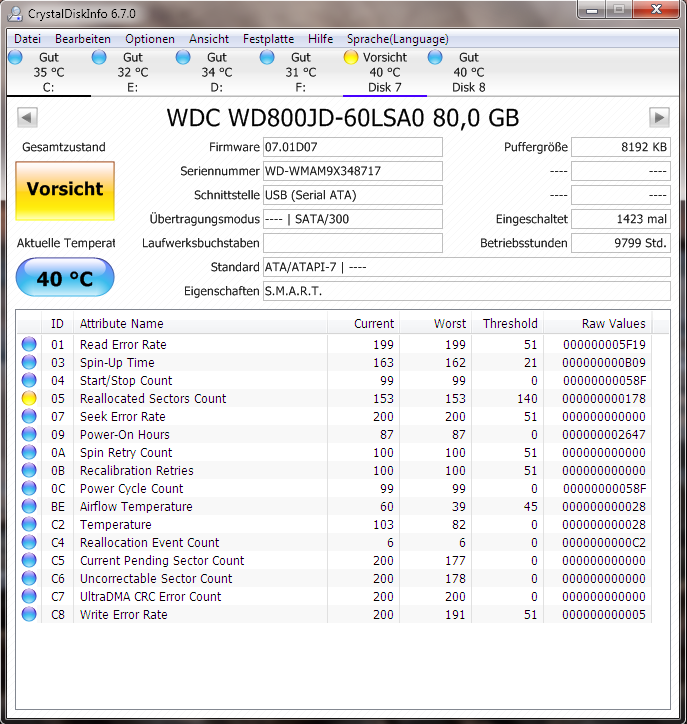The height and width of the screenshot is (724, 687).
Task: Select raw value 000000002647 of Power-On Hours
Action: click(604, 434)
